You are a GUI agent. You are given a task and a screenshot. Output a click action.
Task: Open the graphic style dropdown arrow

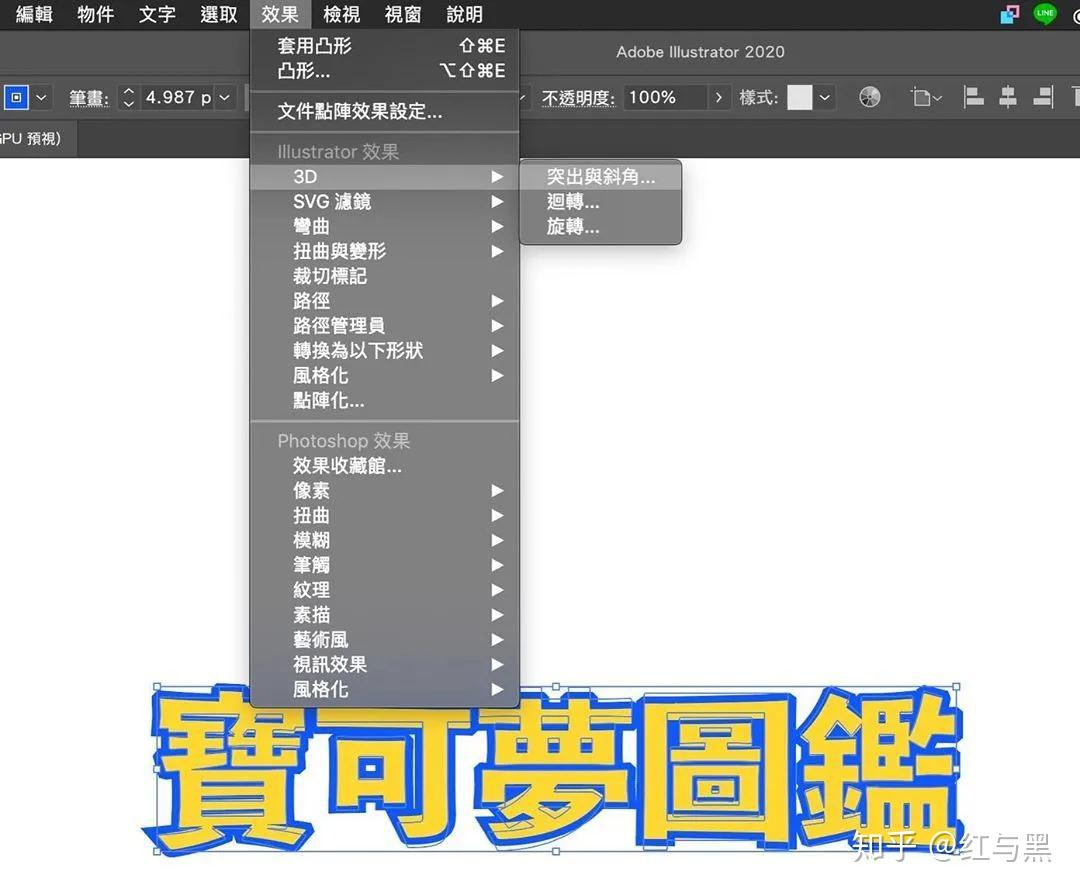[x=824, y=97]
